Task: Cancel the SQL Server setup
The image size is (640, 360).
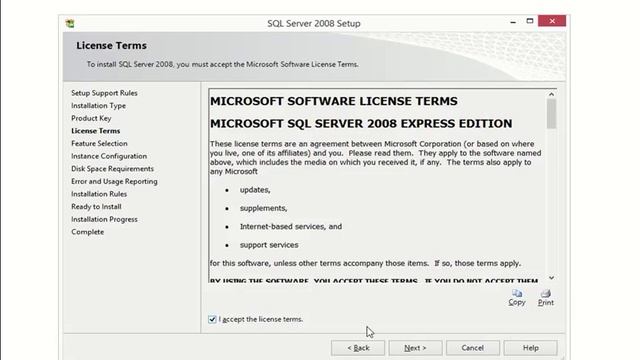Action: [473, 348]
